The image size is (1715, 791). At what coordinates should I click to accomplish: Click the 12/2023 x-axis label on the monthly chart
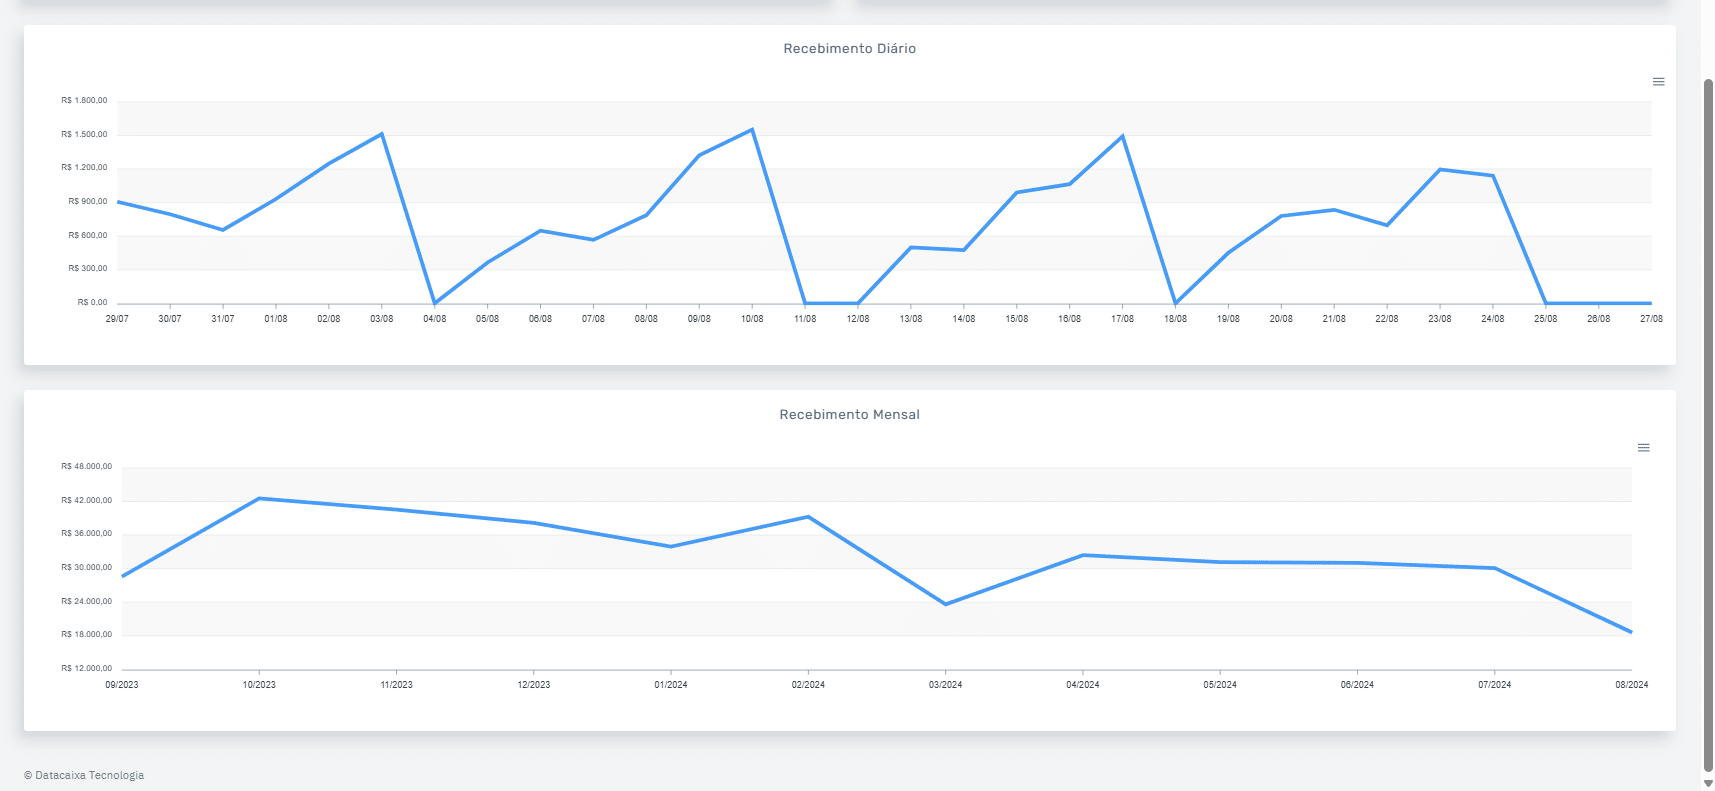pos(533,685)
